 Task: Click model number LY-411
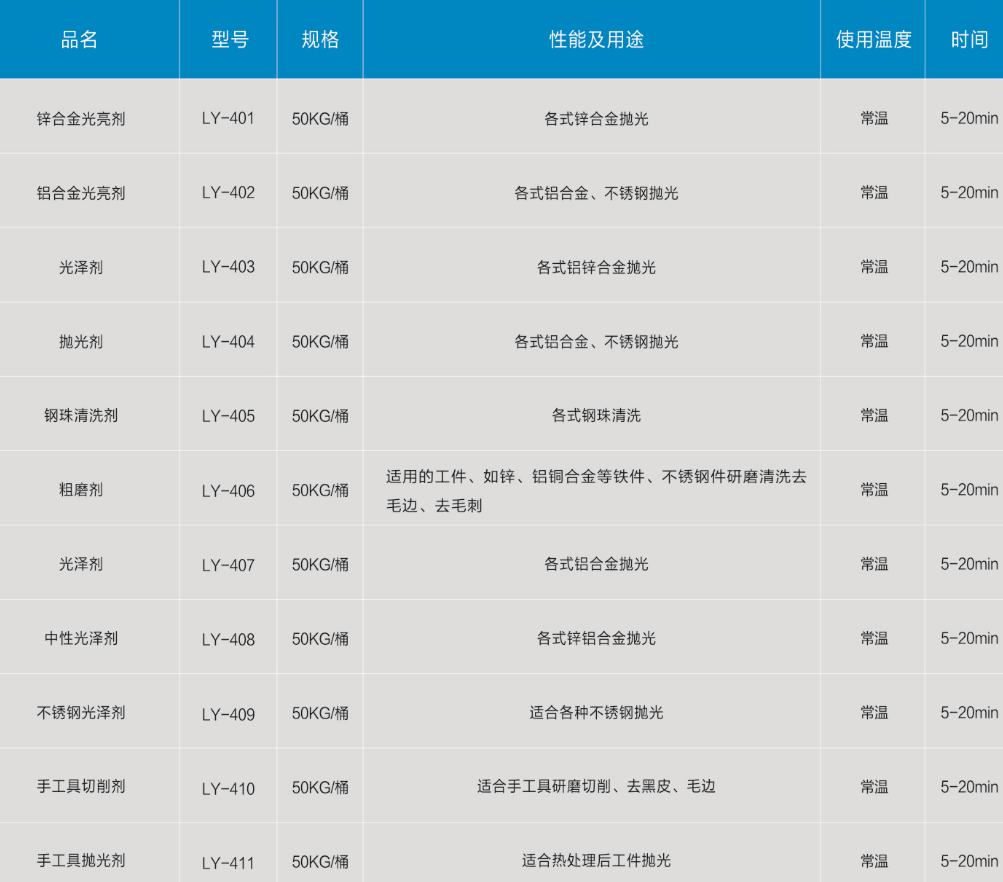click(228, 862)
